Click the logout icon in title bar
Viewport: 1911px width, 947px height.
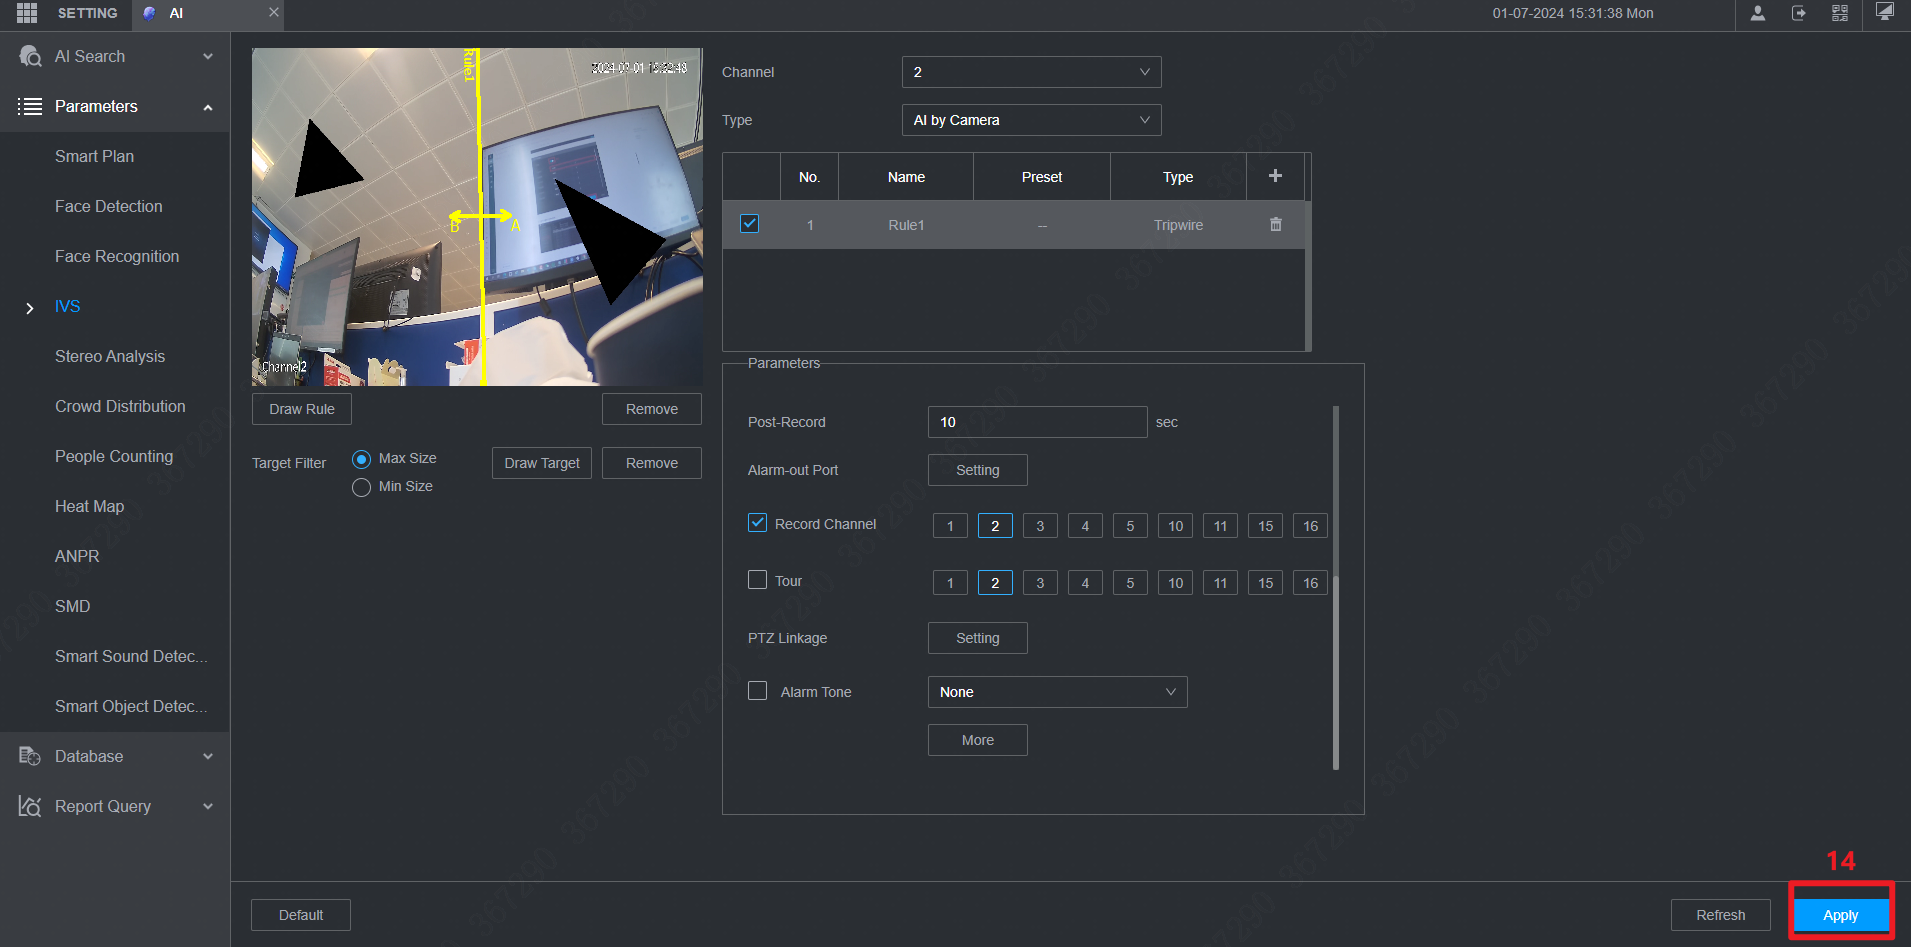click(1798, 14)
